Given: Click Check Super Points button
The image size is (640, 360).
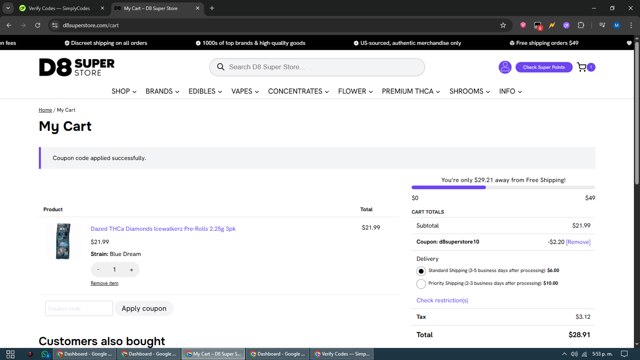Looking at the screenshot, I should [x=544, y=67].
